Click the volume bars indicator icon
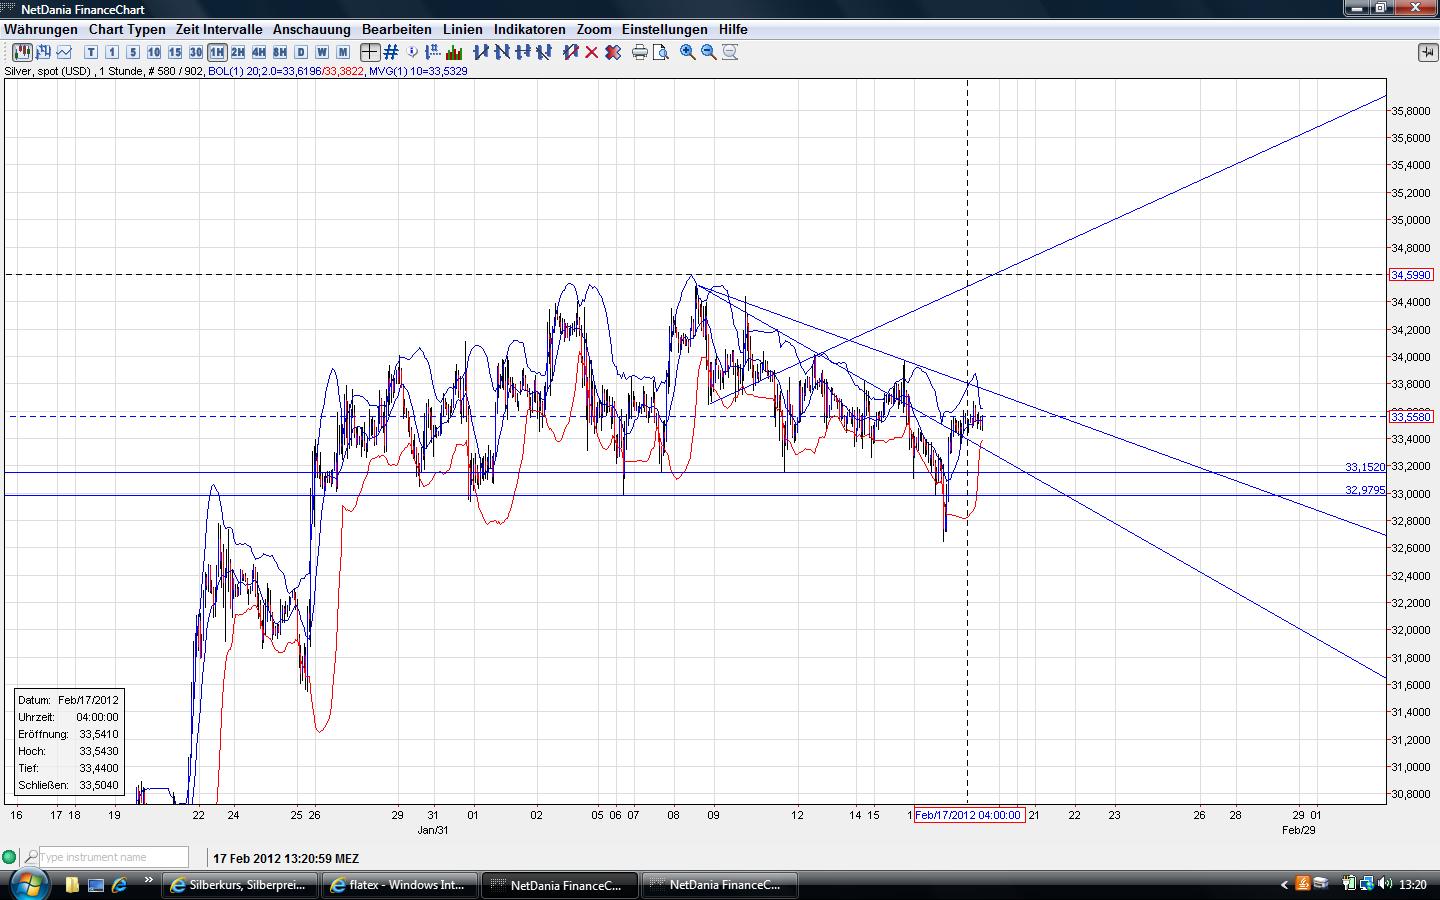Image resolution: width=1440 pixels, height=900 pixels. coord(454,52)
